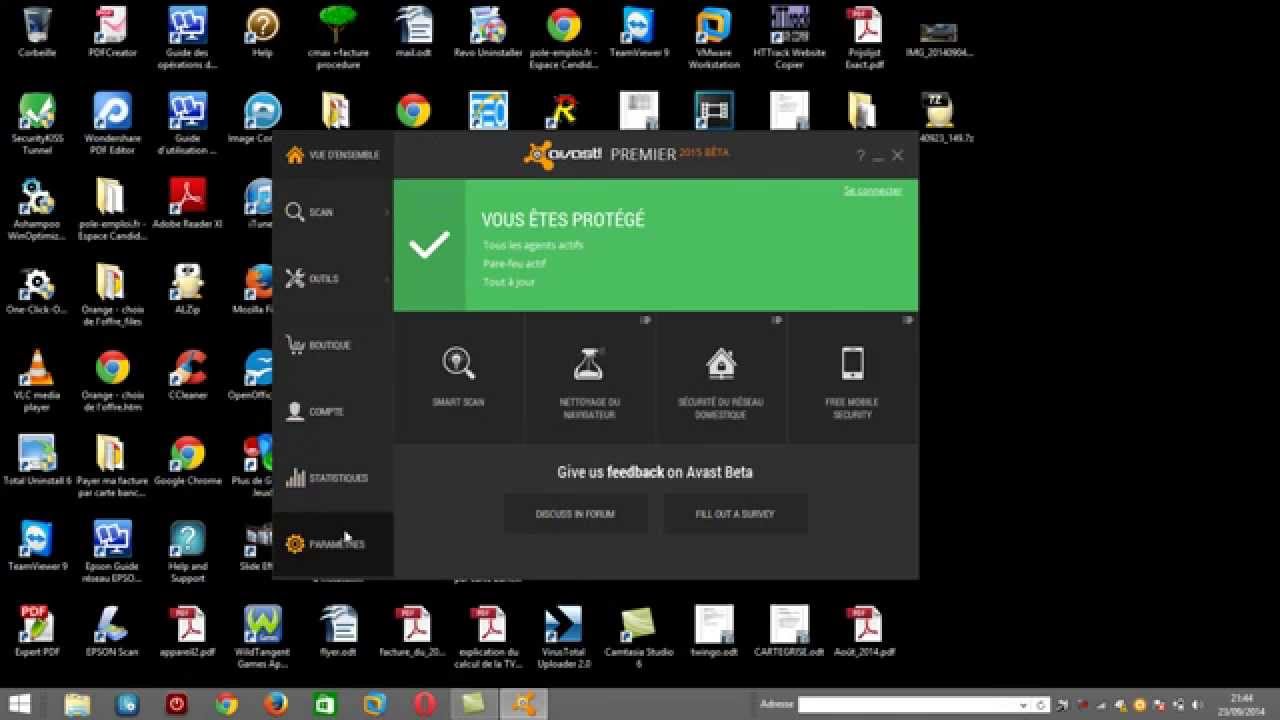Select the Help and Support desktop icon
1280x720 pixels.
pos(187,552)
